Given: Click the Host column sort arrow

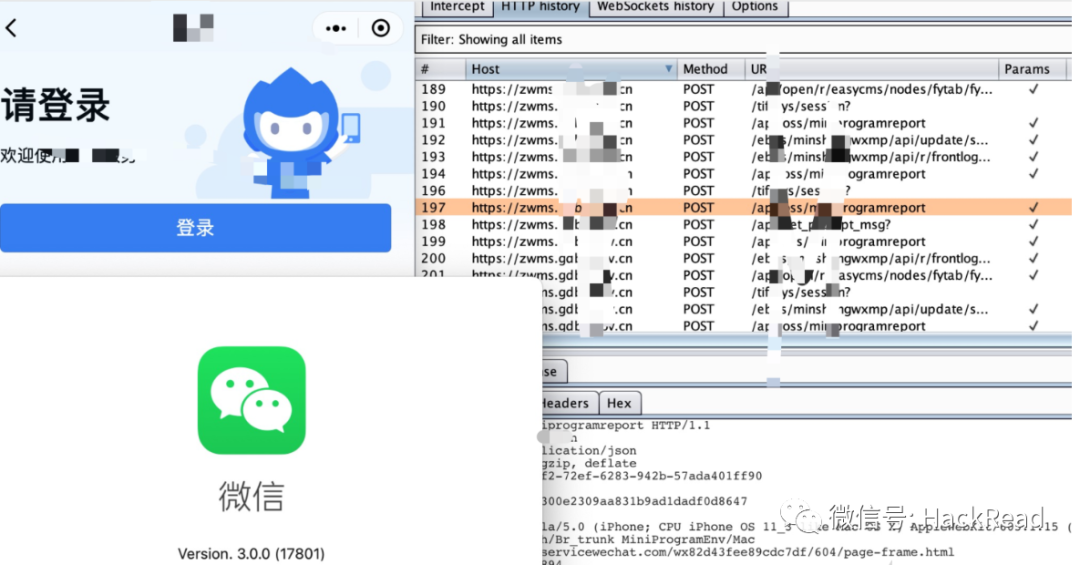Looking at the screenshot, I should point(668,69).
